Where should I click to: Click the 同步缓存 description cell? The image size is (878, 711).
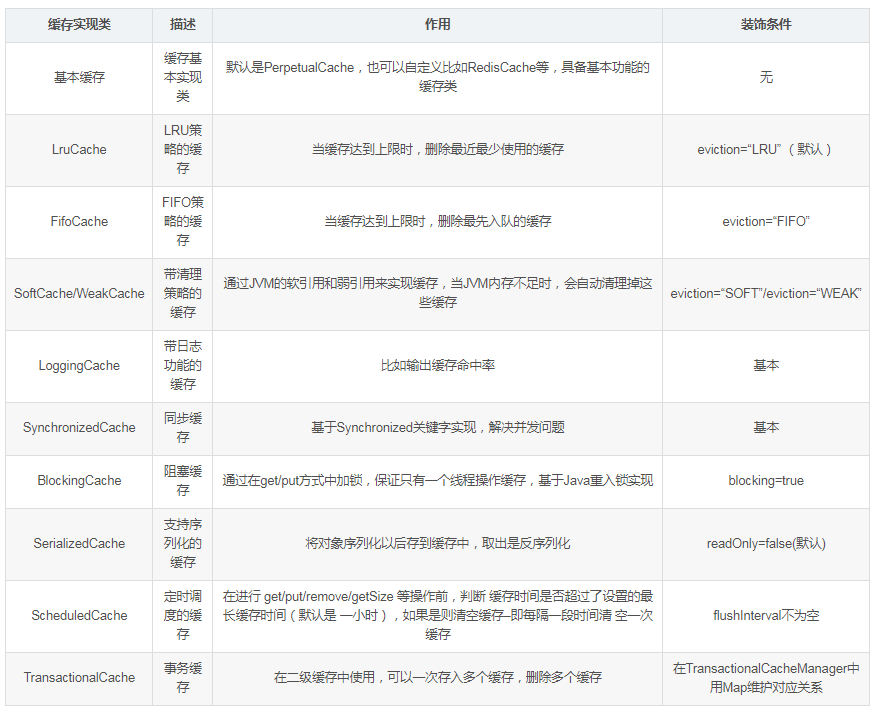click(183, 428)
